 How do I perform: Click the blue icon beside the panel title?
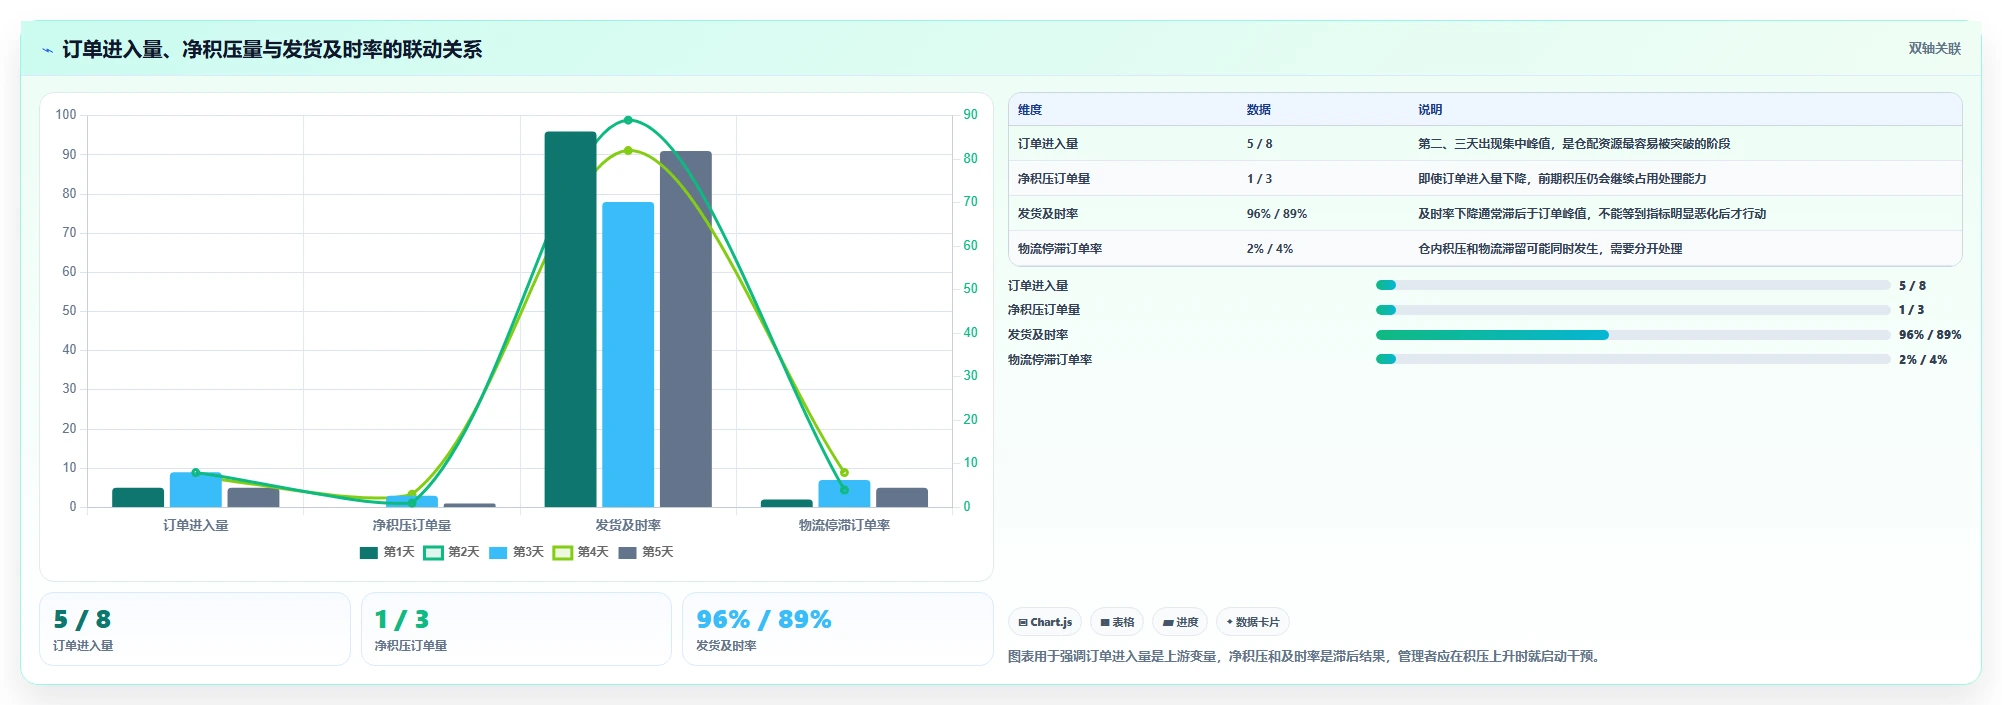pyautogui.click(x=47, y=50)
